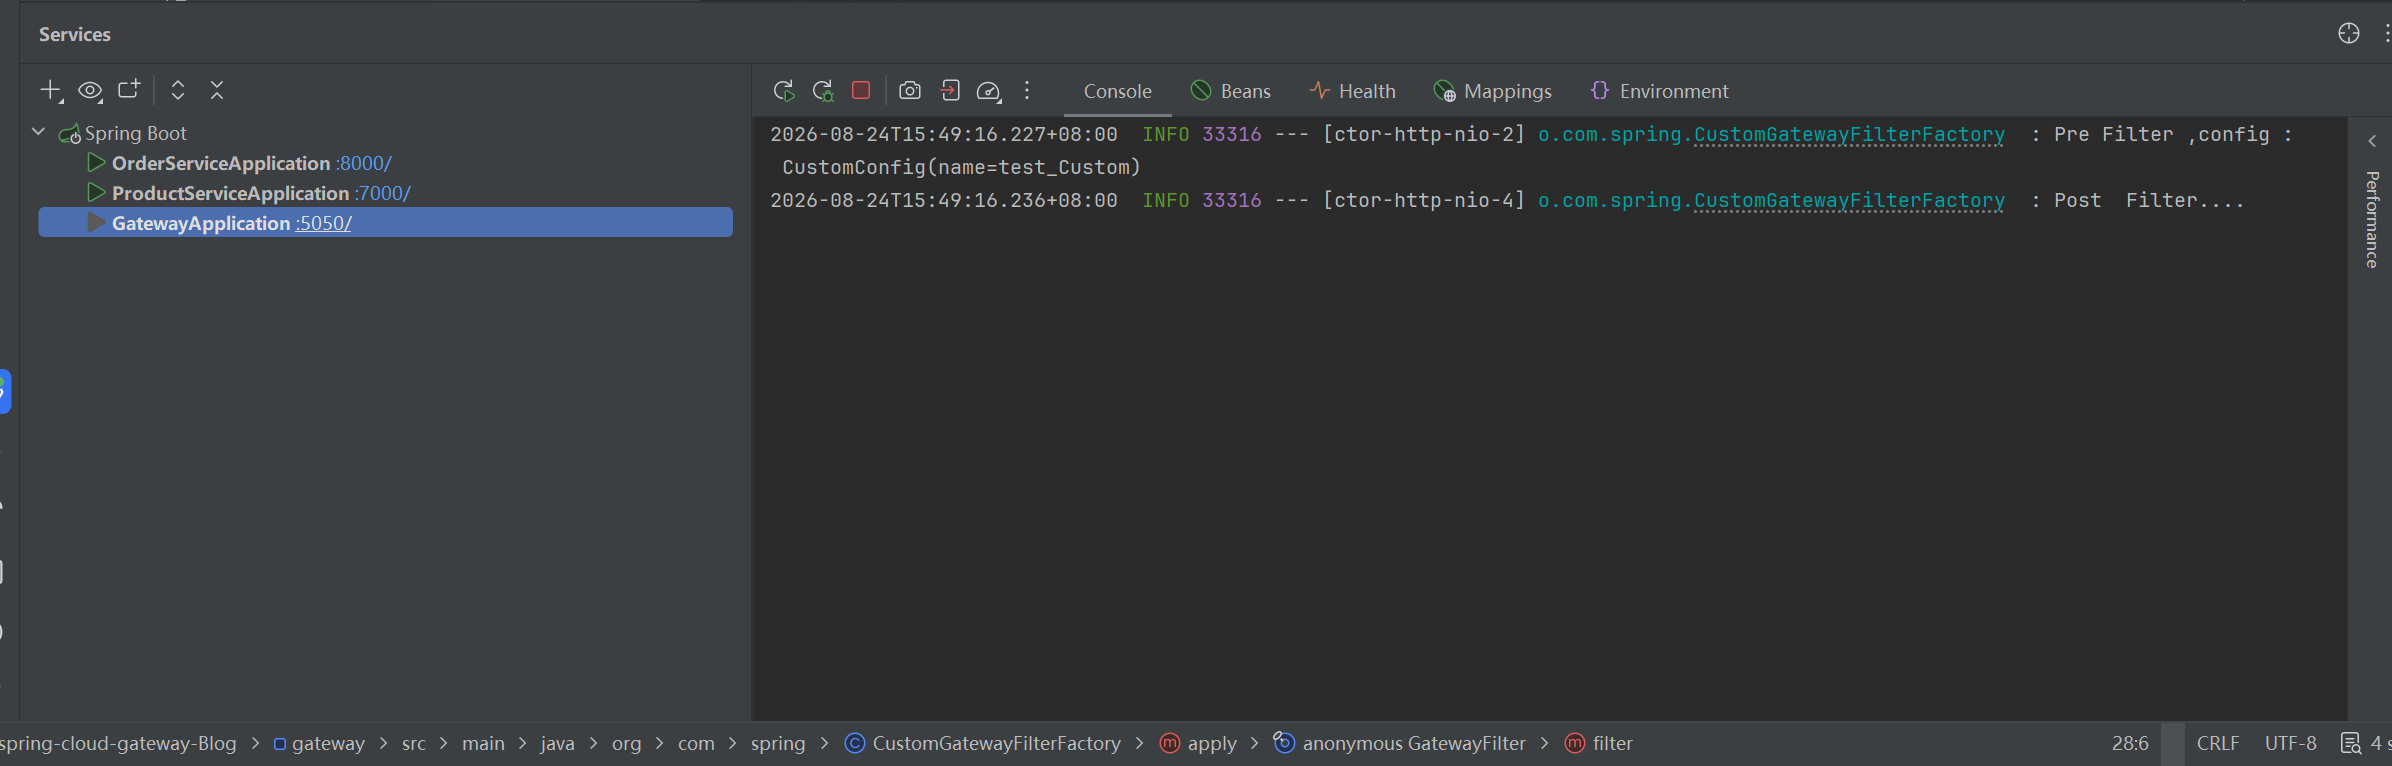Switch to the Health tab
2392x766 pixels.
1353,91
